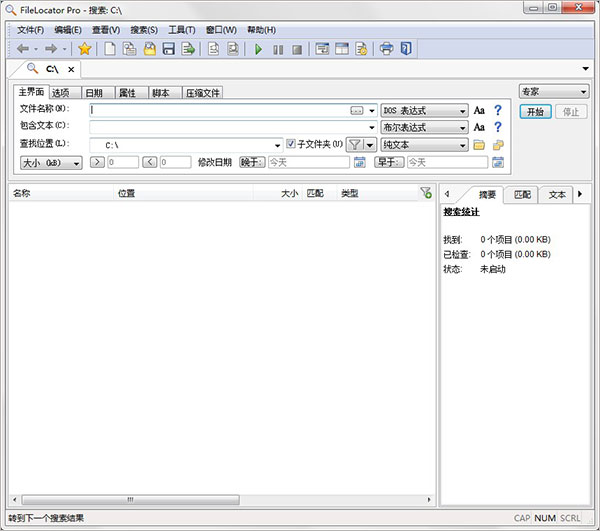This screenshot has height=531, width=600.
Task: Print results with printer icon
Action: [x=386, y=49]
